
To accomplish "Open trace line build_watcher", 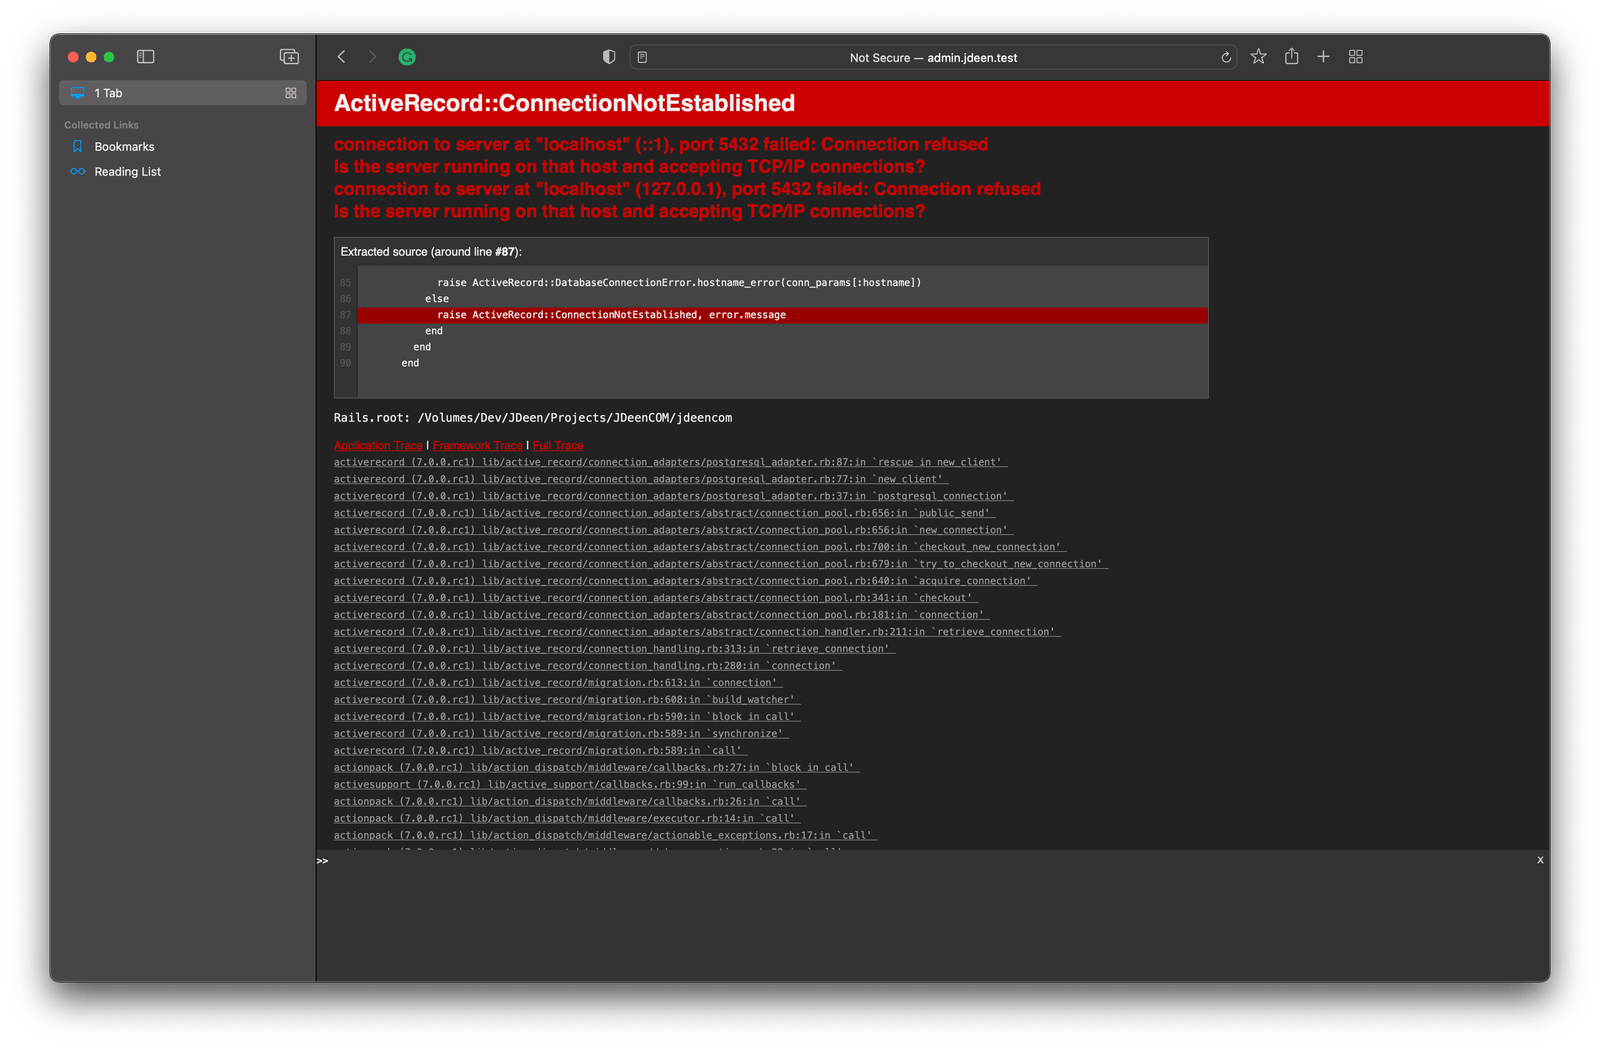I will (x=567, y=700).
